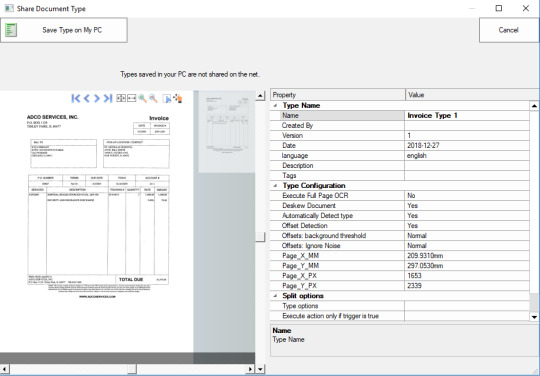Change Offset Detection value Yes
The height and width of the screenshot is (376, 540).
[x=467, y=226]
